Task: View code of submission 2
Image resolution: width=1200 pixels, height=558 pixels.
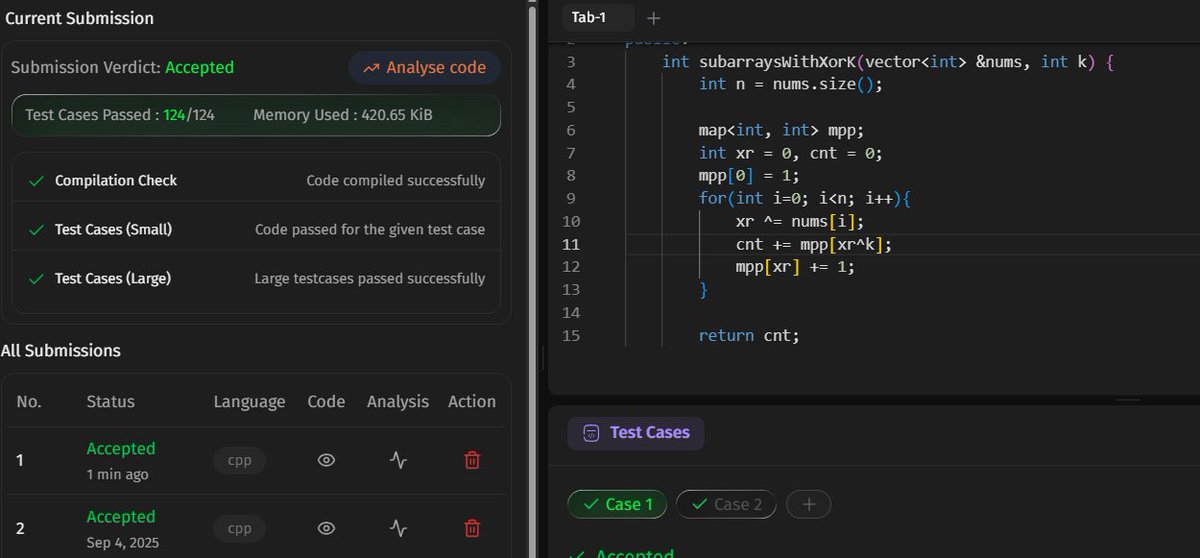Action: click(326, 528)
